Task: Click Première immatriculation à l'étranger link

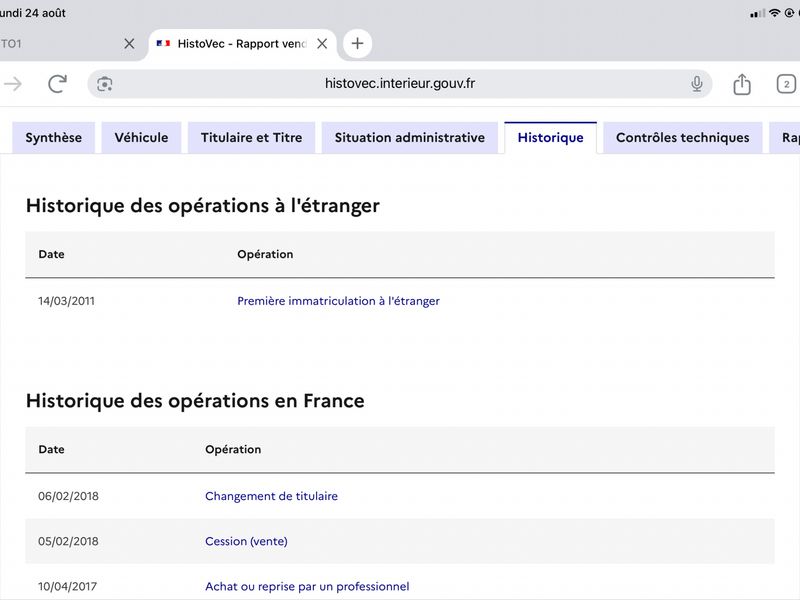Action: (338, 301)
